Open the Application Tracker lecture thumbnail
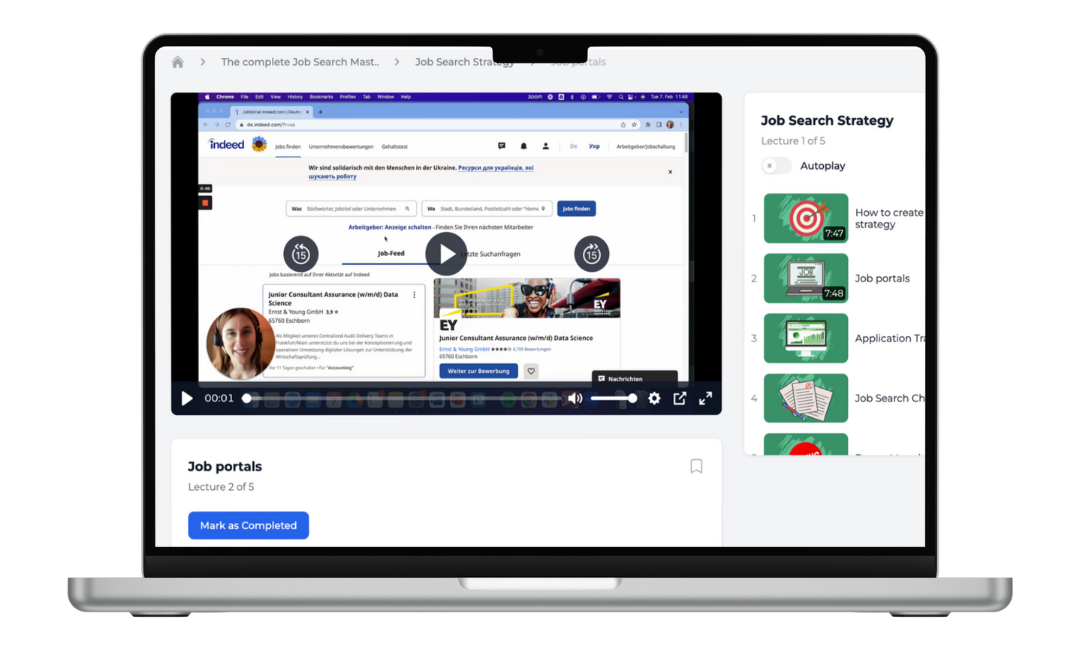This screenshot has width=1080, height=646. click(x=806, y=338)
